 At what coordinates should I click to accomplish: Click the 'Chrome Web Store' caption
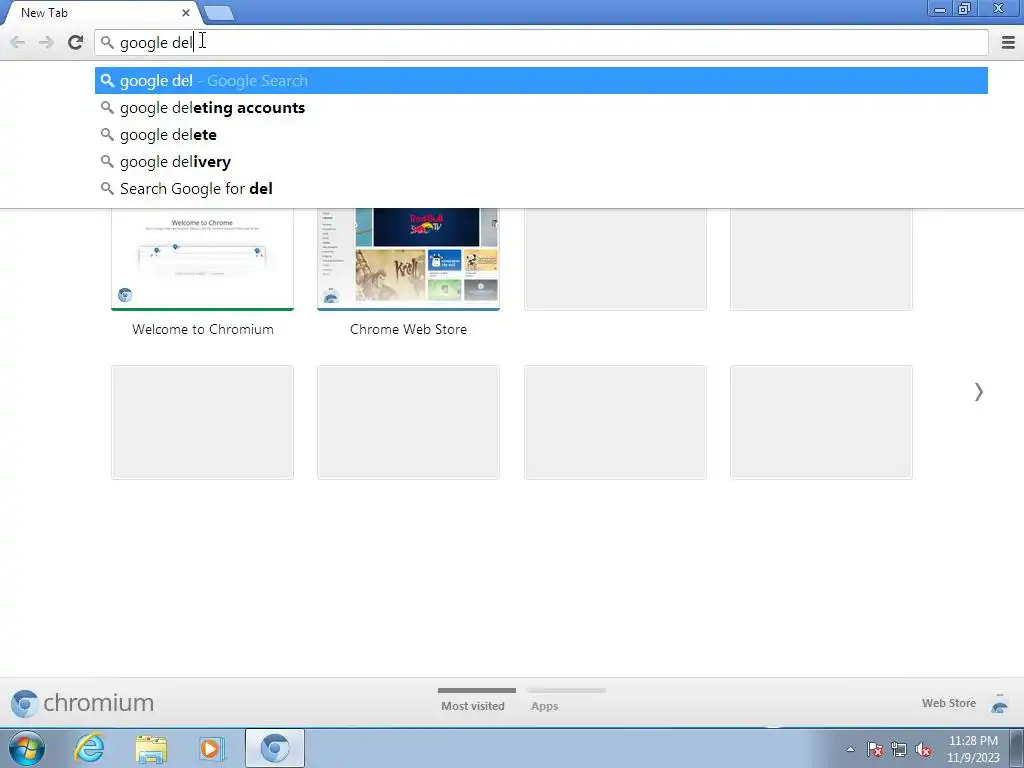408,329
